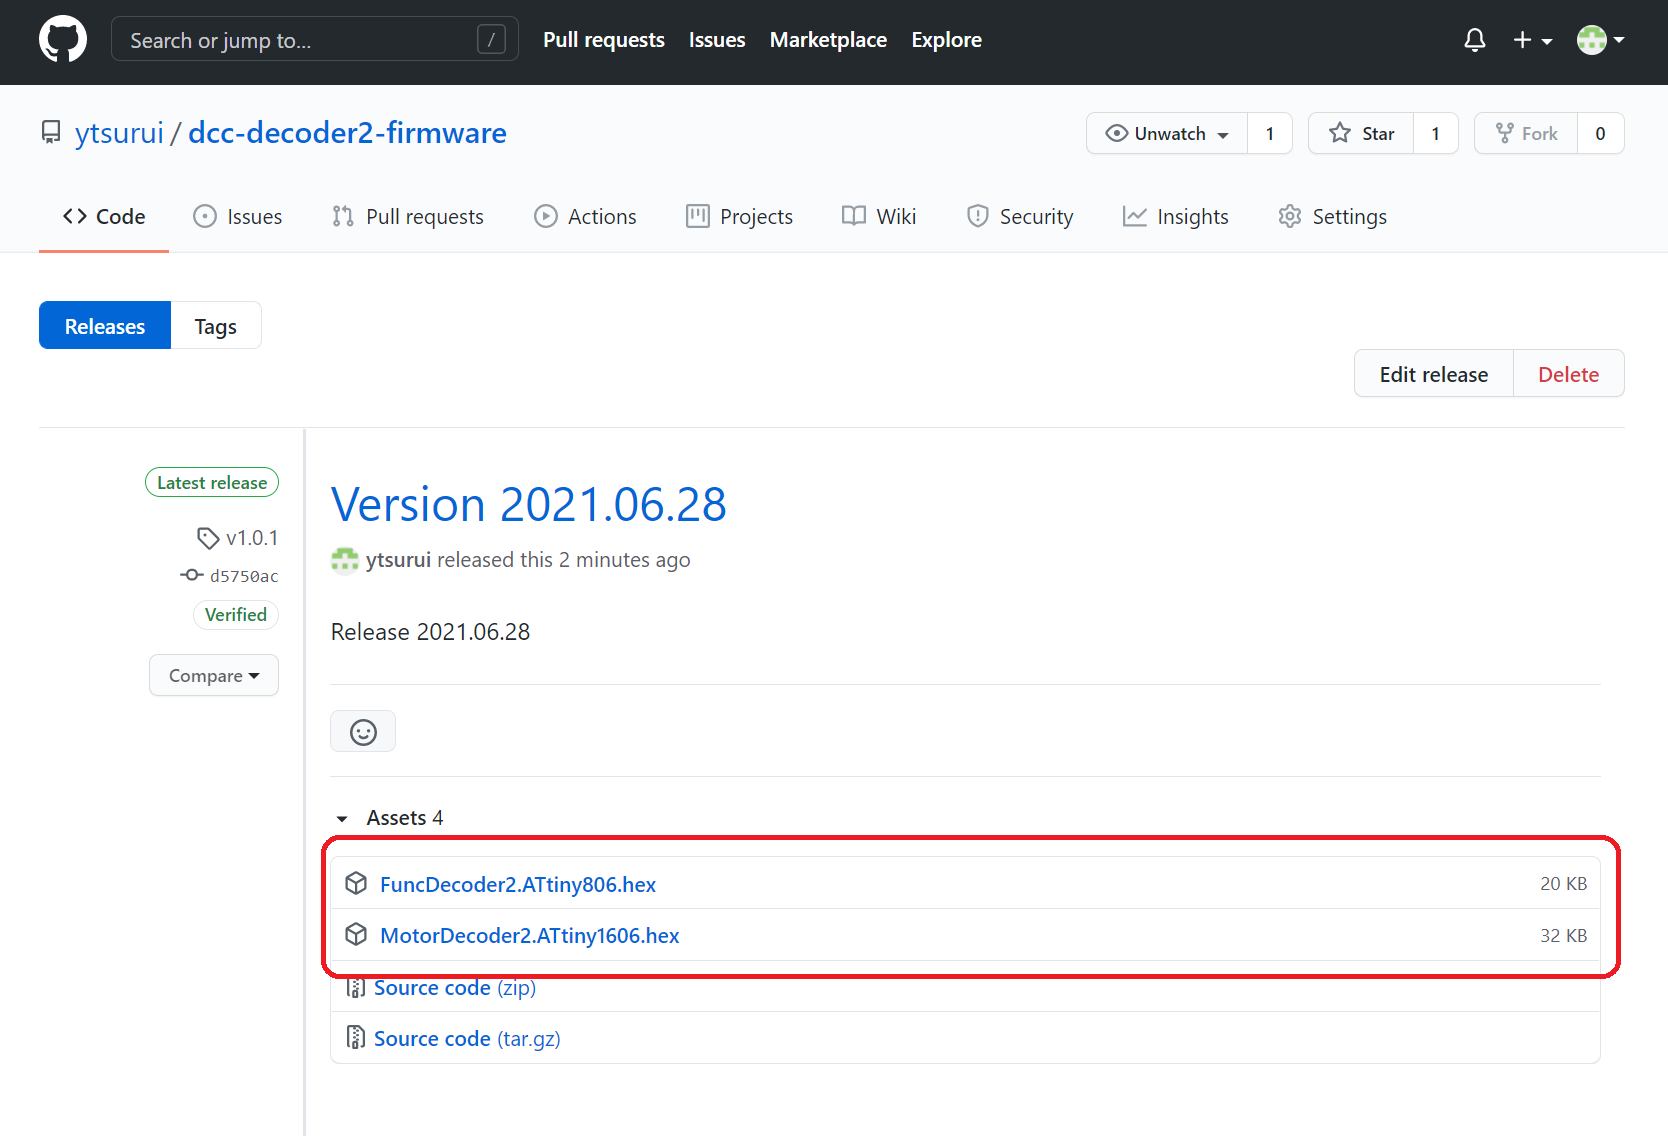Open Marketplace in top navigation
Viewport: 1668px width, 1141px height.
pyautogui.click(x=828, y=40)
